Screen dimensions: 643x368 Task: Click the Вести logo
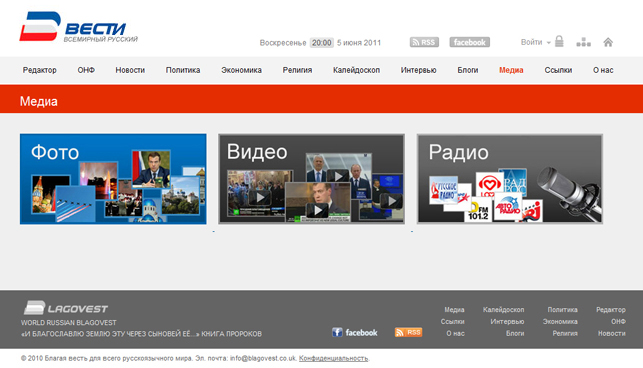78,27
